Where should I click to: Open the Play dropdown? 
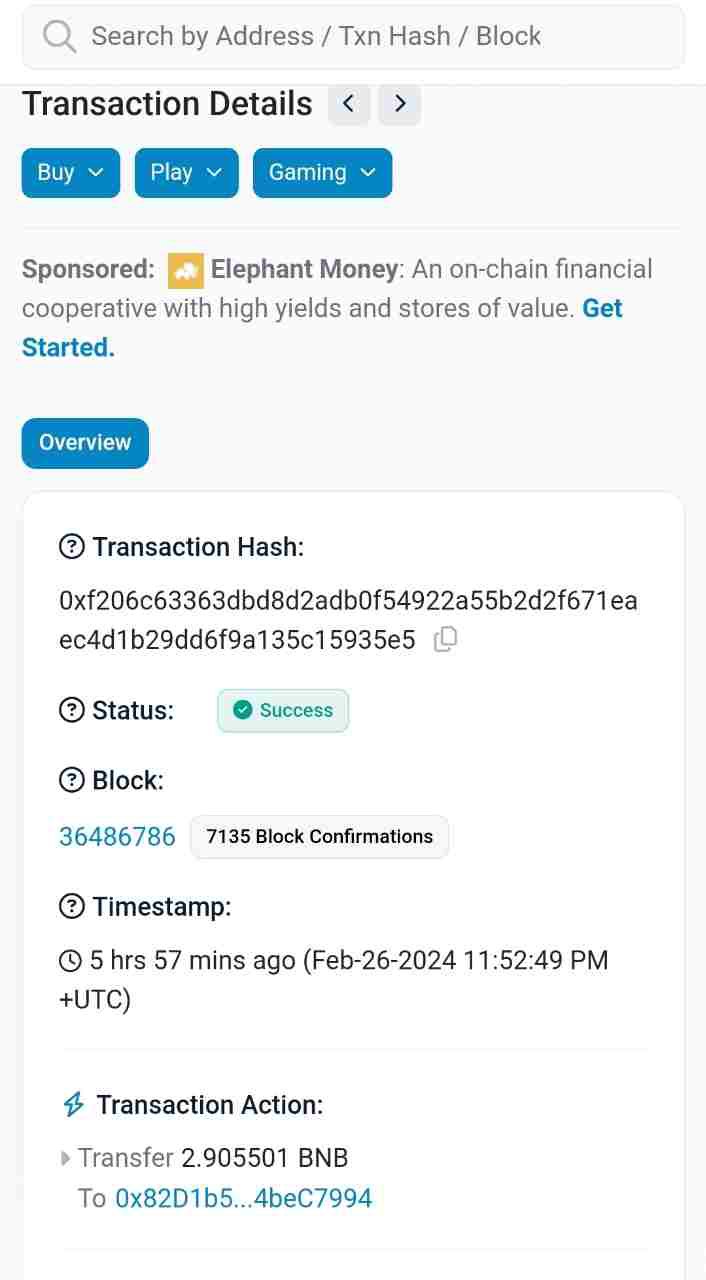pos(186,173)
